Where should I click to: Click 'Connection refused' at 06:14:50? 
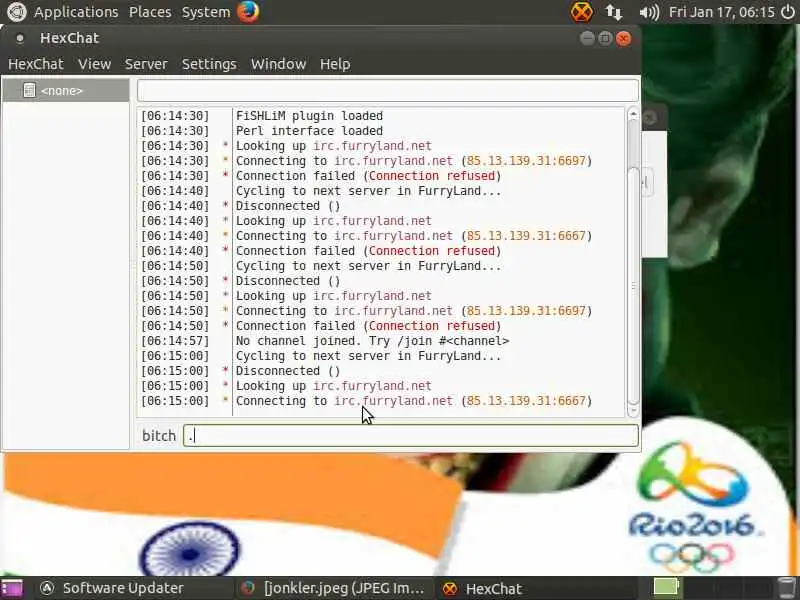(x=432, y=326)
